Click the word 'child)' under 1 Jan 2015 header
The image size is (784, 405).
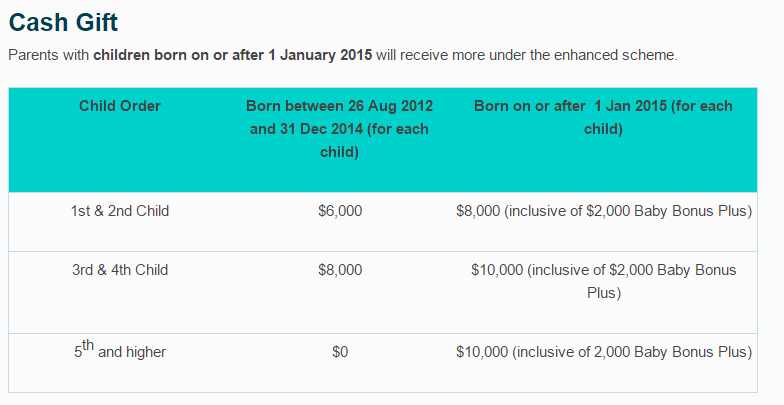pos(603,129)
